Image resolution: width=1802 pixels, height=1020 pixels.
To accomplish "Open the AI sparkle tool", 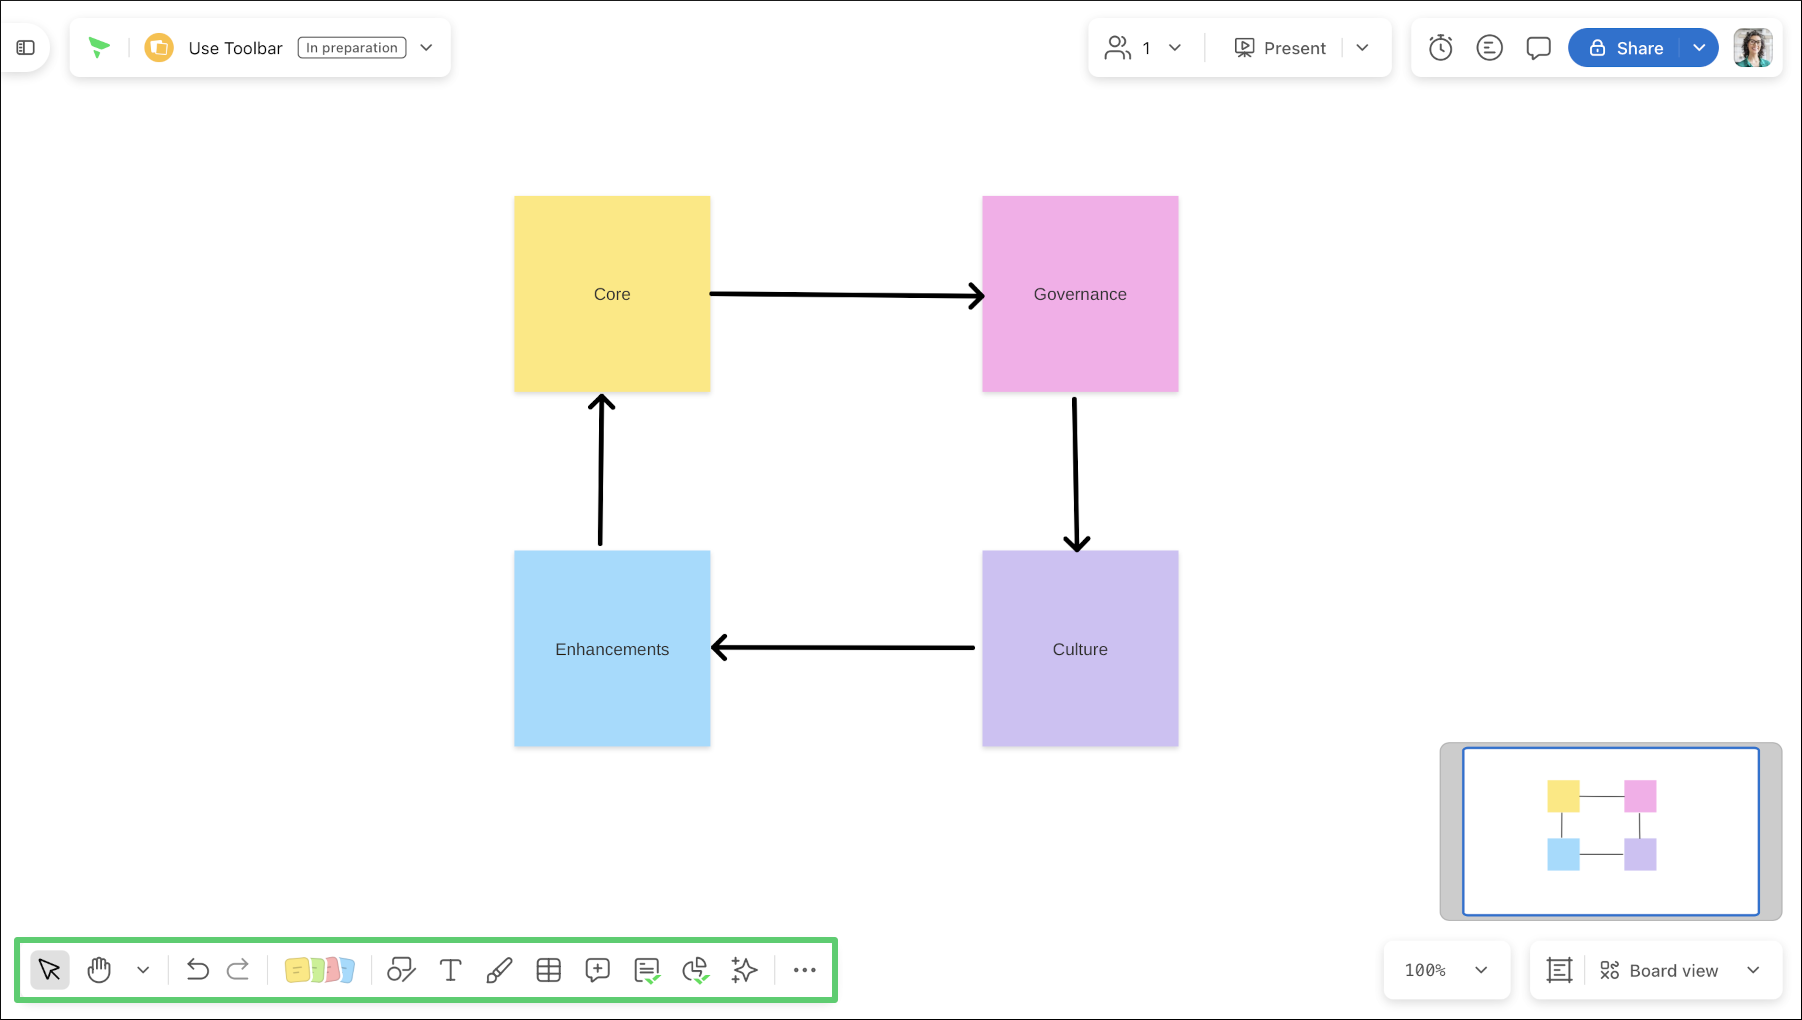I will [x=744, y=970].
